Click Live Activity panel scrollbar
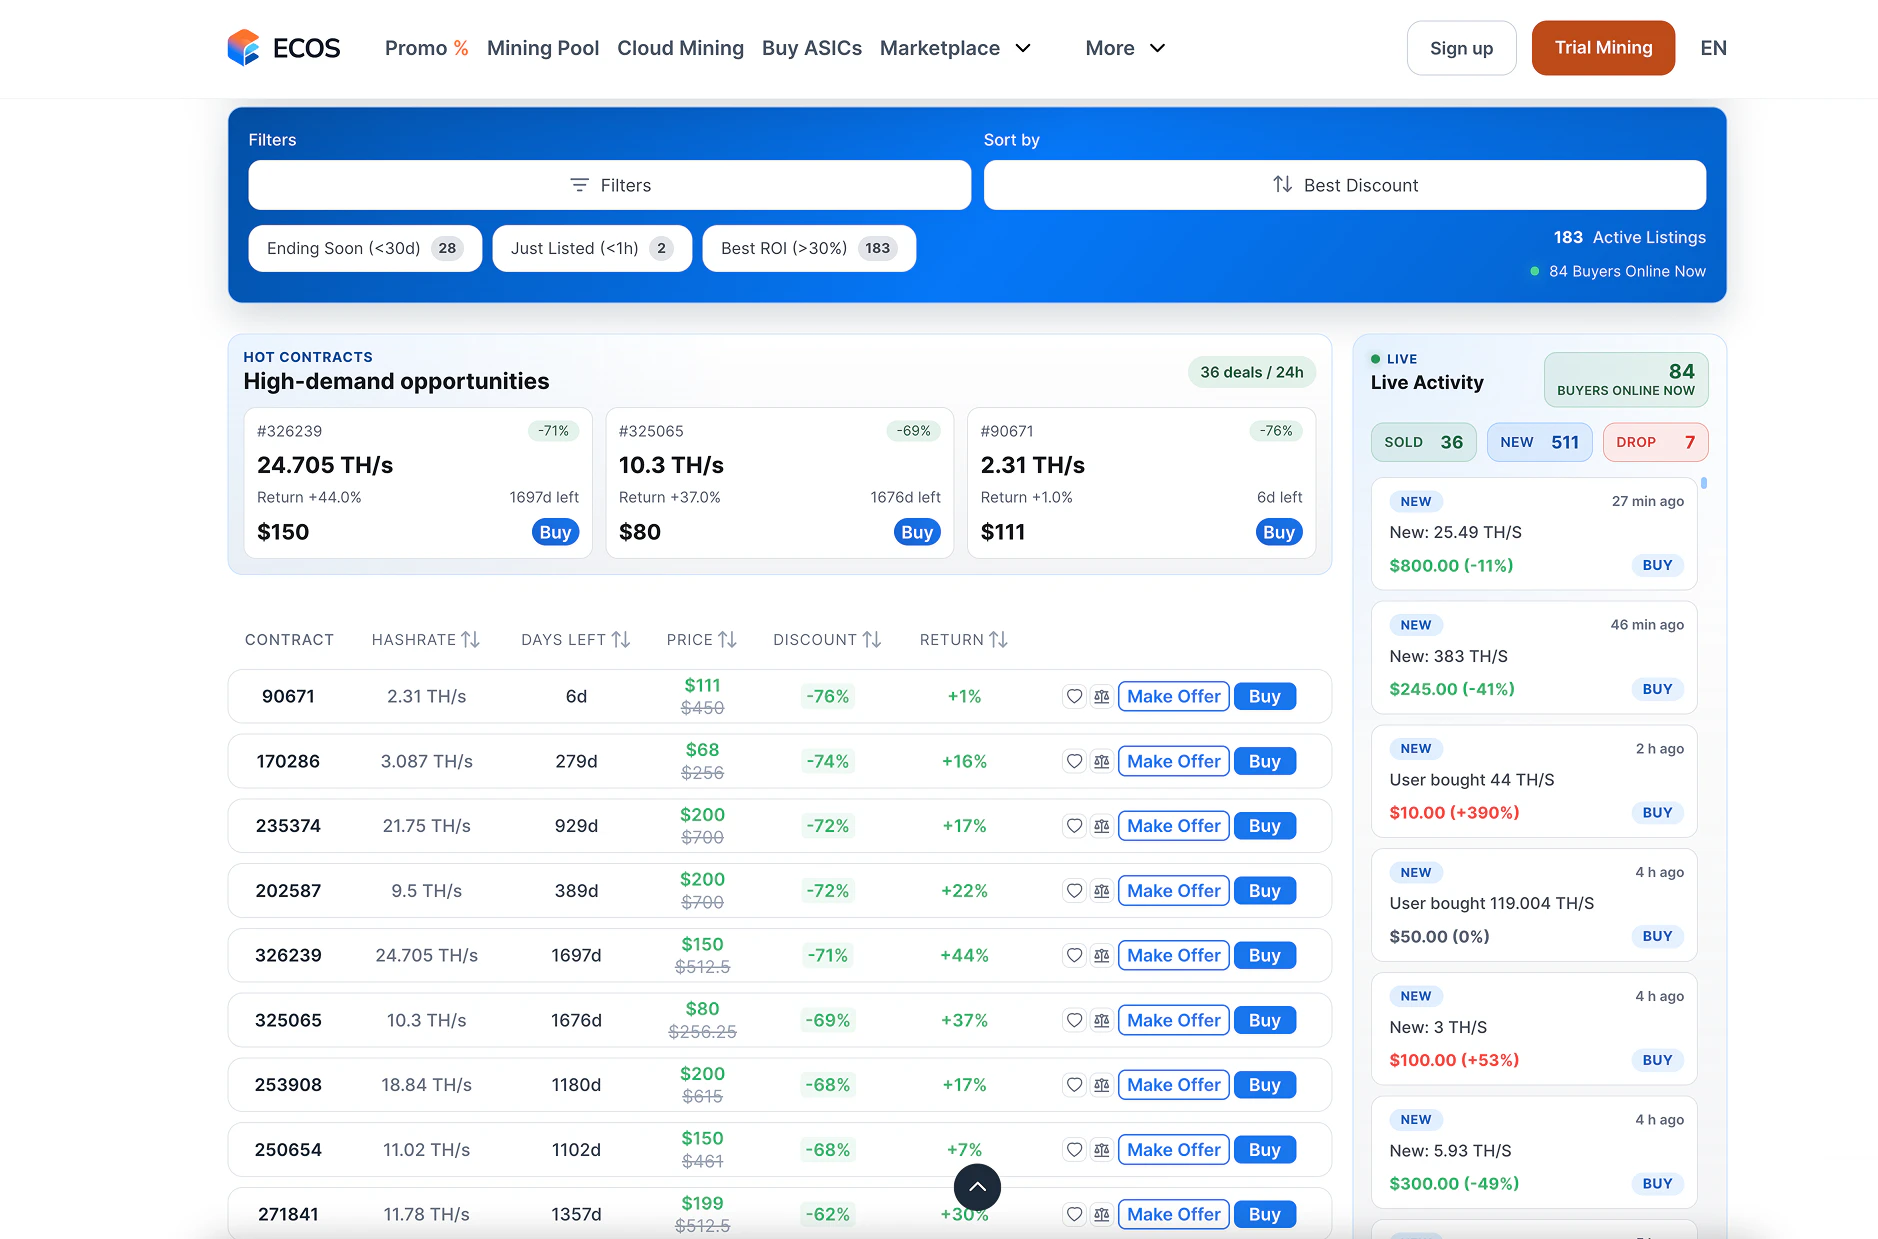 [1704, 483]
